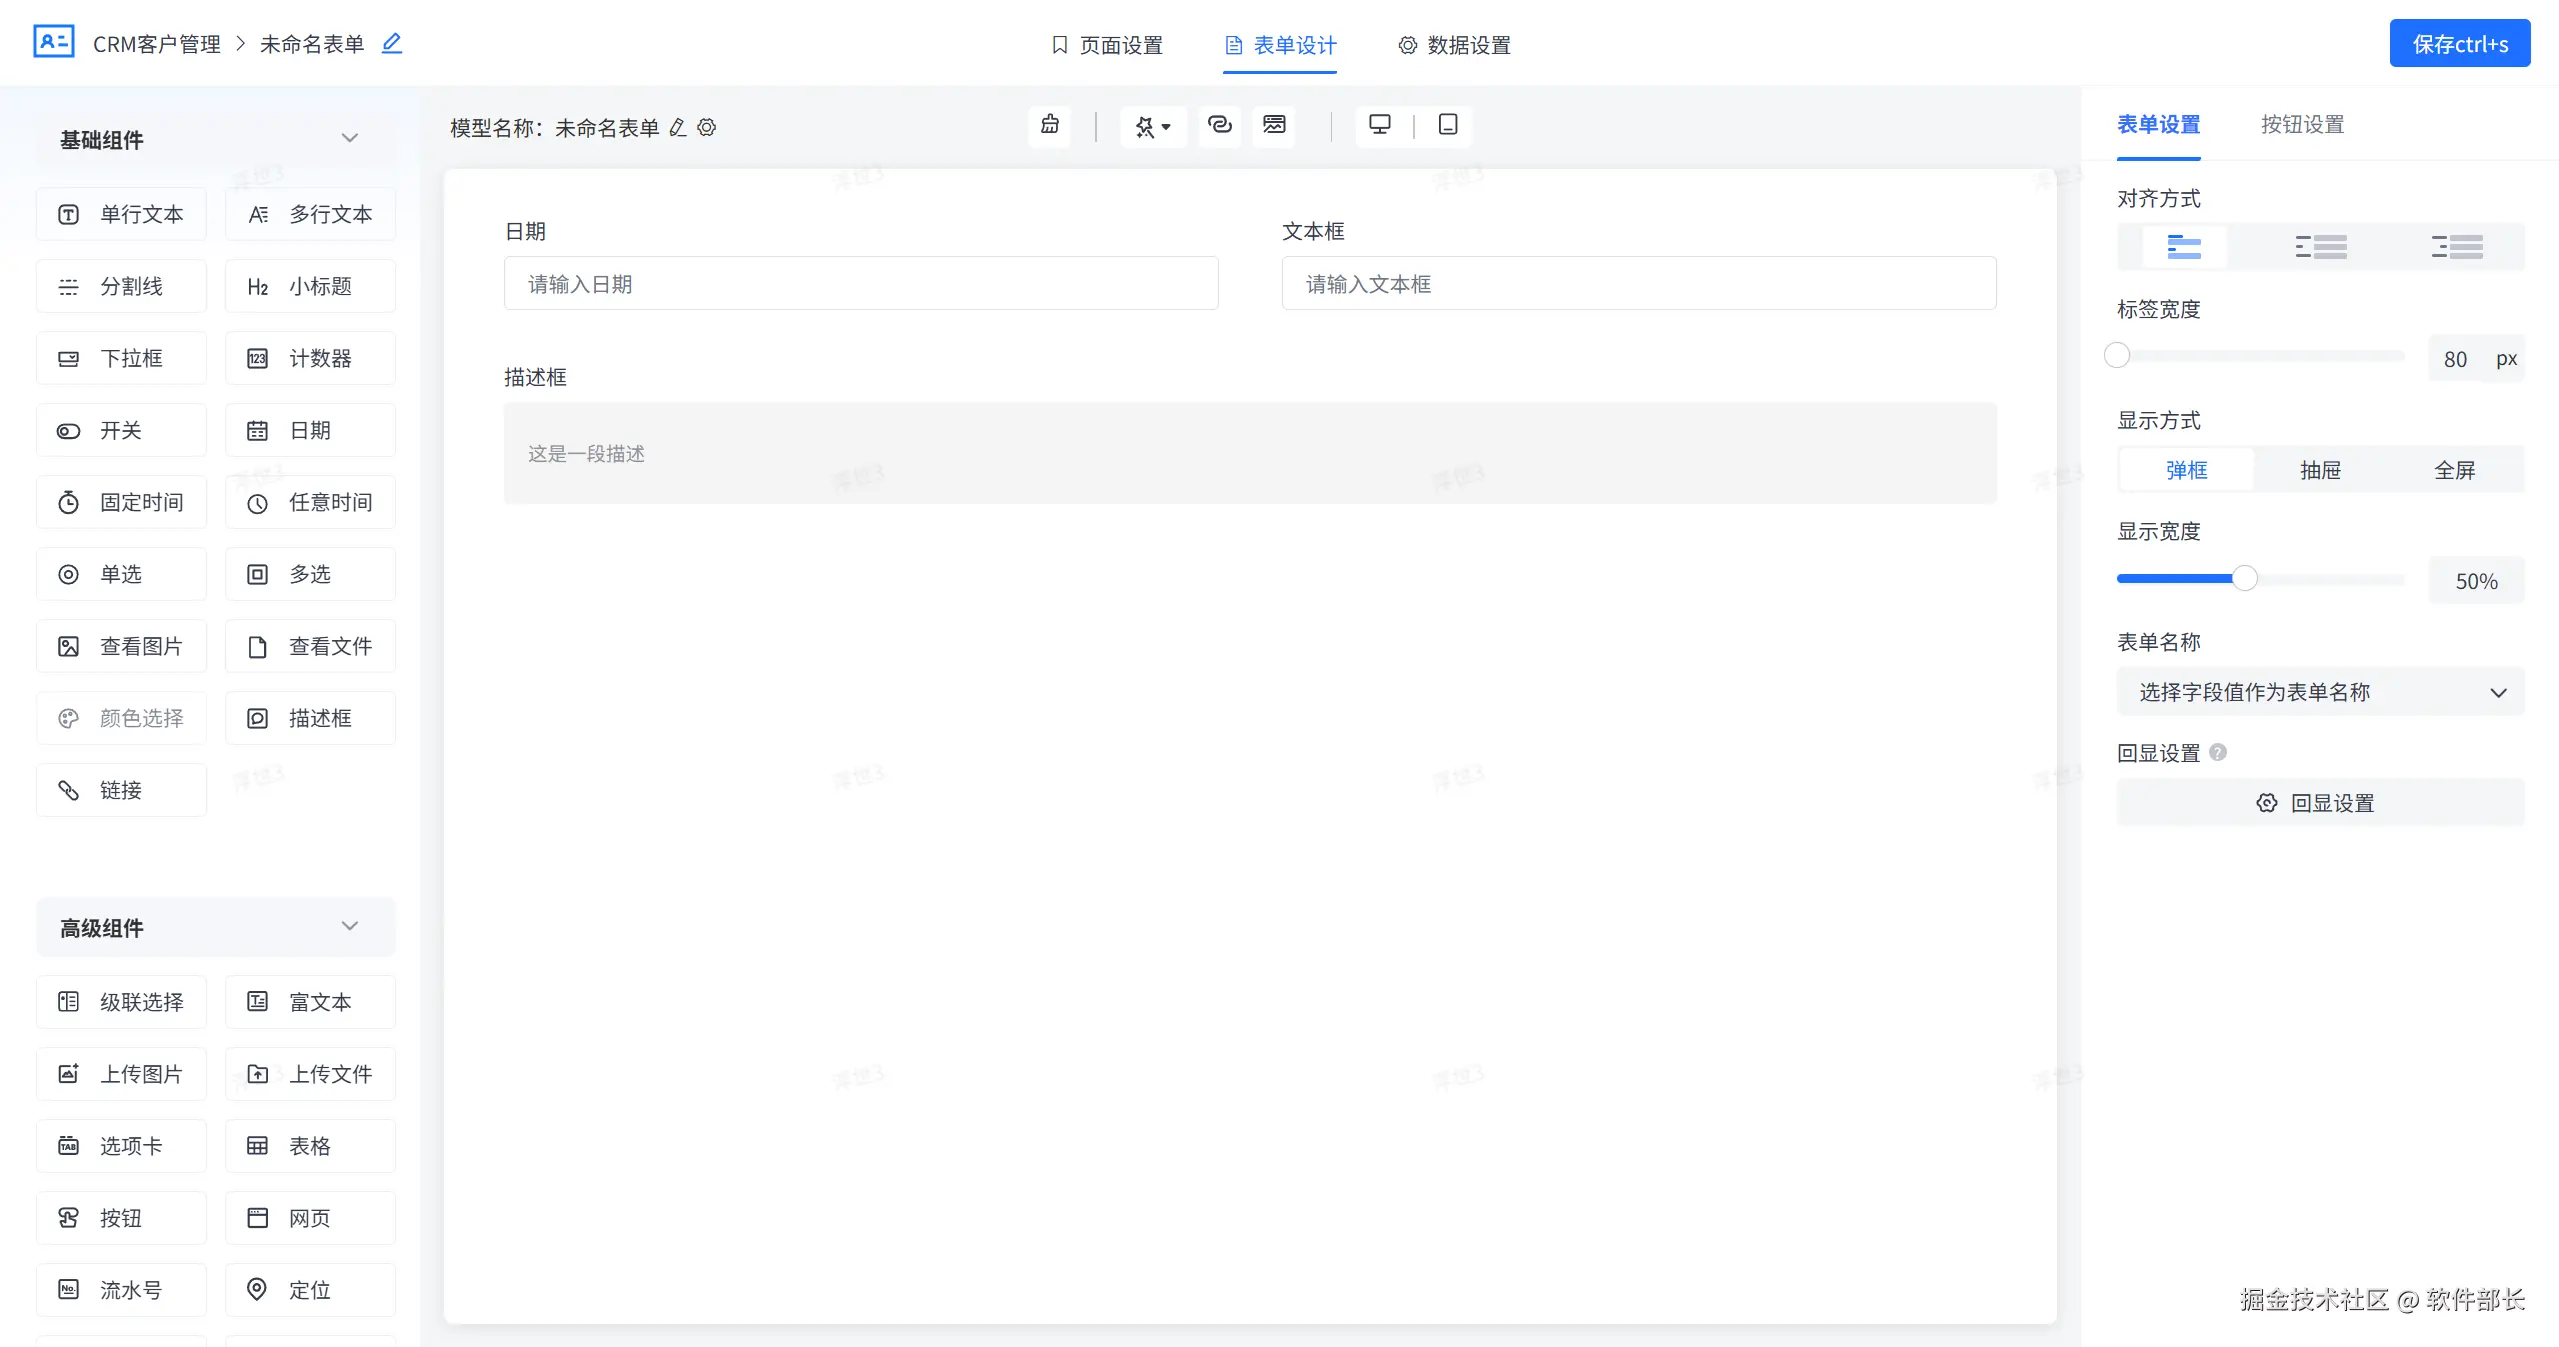
Task: Click the image preview toolbar icon
Action: (x=1273, y=125)
